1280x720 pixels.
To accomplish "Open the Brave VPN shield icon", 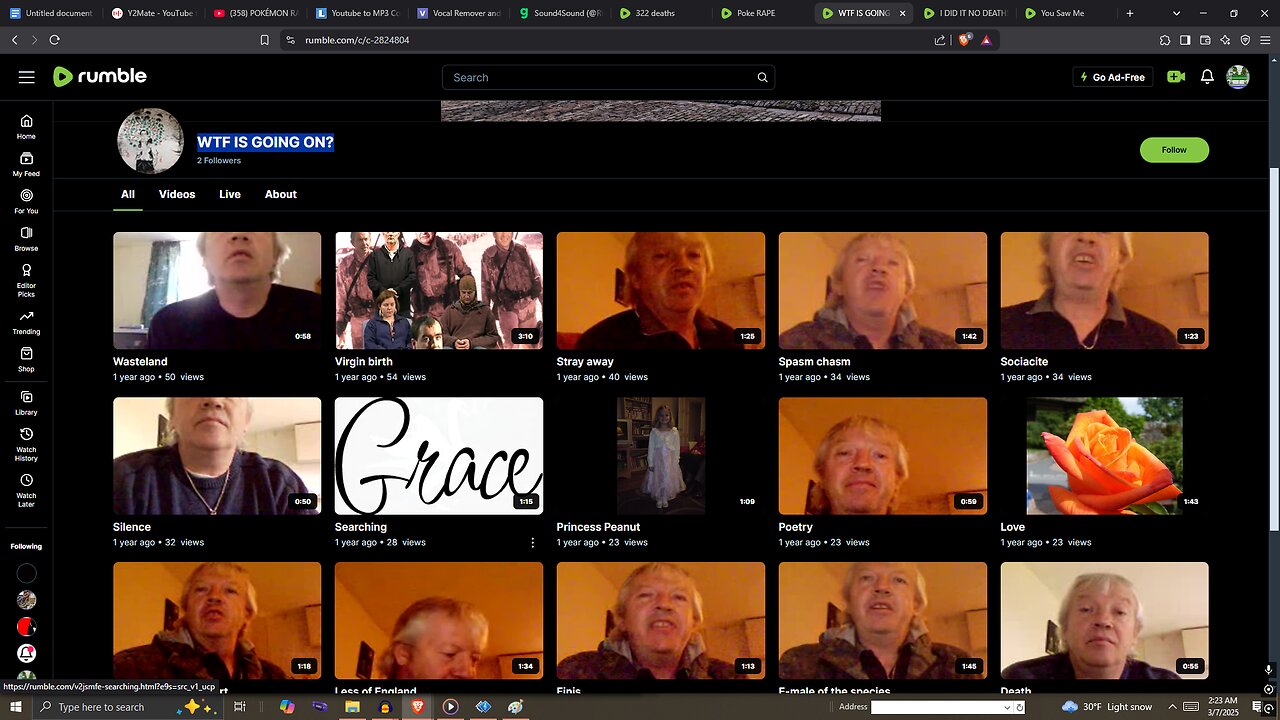I will (1245, 40).
